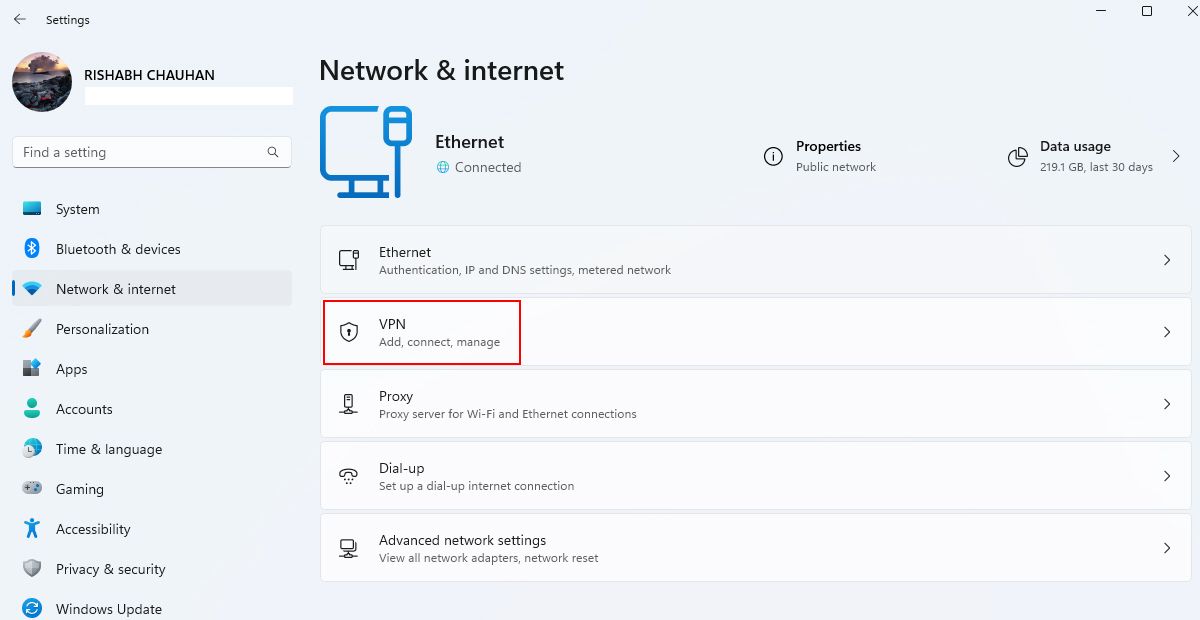
Task: Select System in the sidebar
Action: pos(78,209)
